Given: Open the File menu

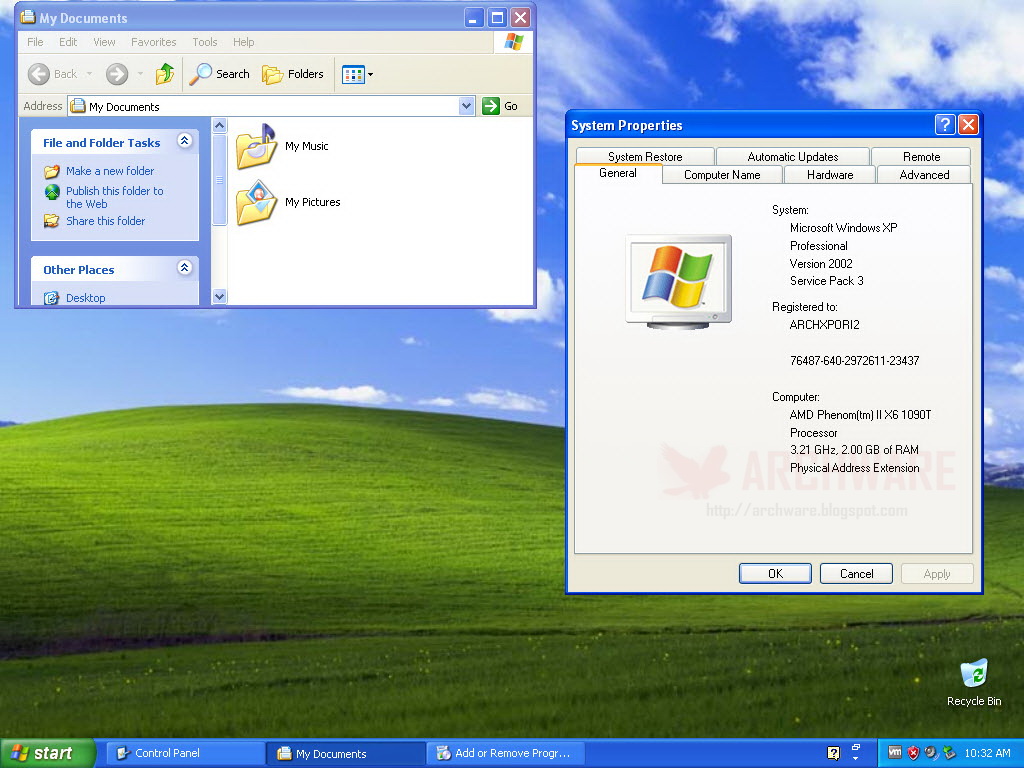Looking at the screenshot, I should tap(35, 42).
